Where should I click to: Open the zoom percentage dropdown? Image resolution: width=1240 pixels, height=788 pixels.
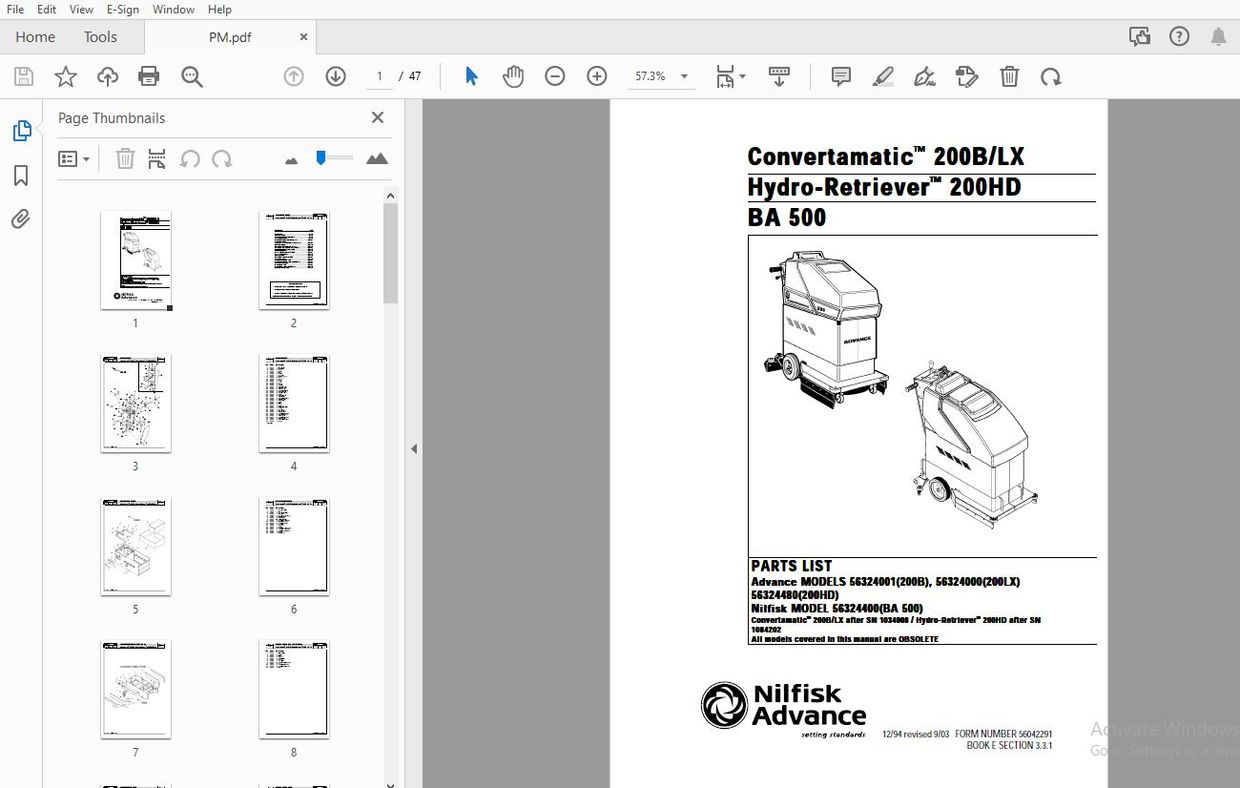(684, 76)
